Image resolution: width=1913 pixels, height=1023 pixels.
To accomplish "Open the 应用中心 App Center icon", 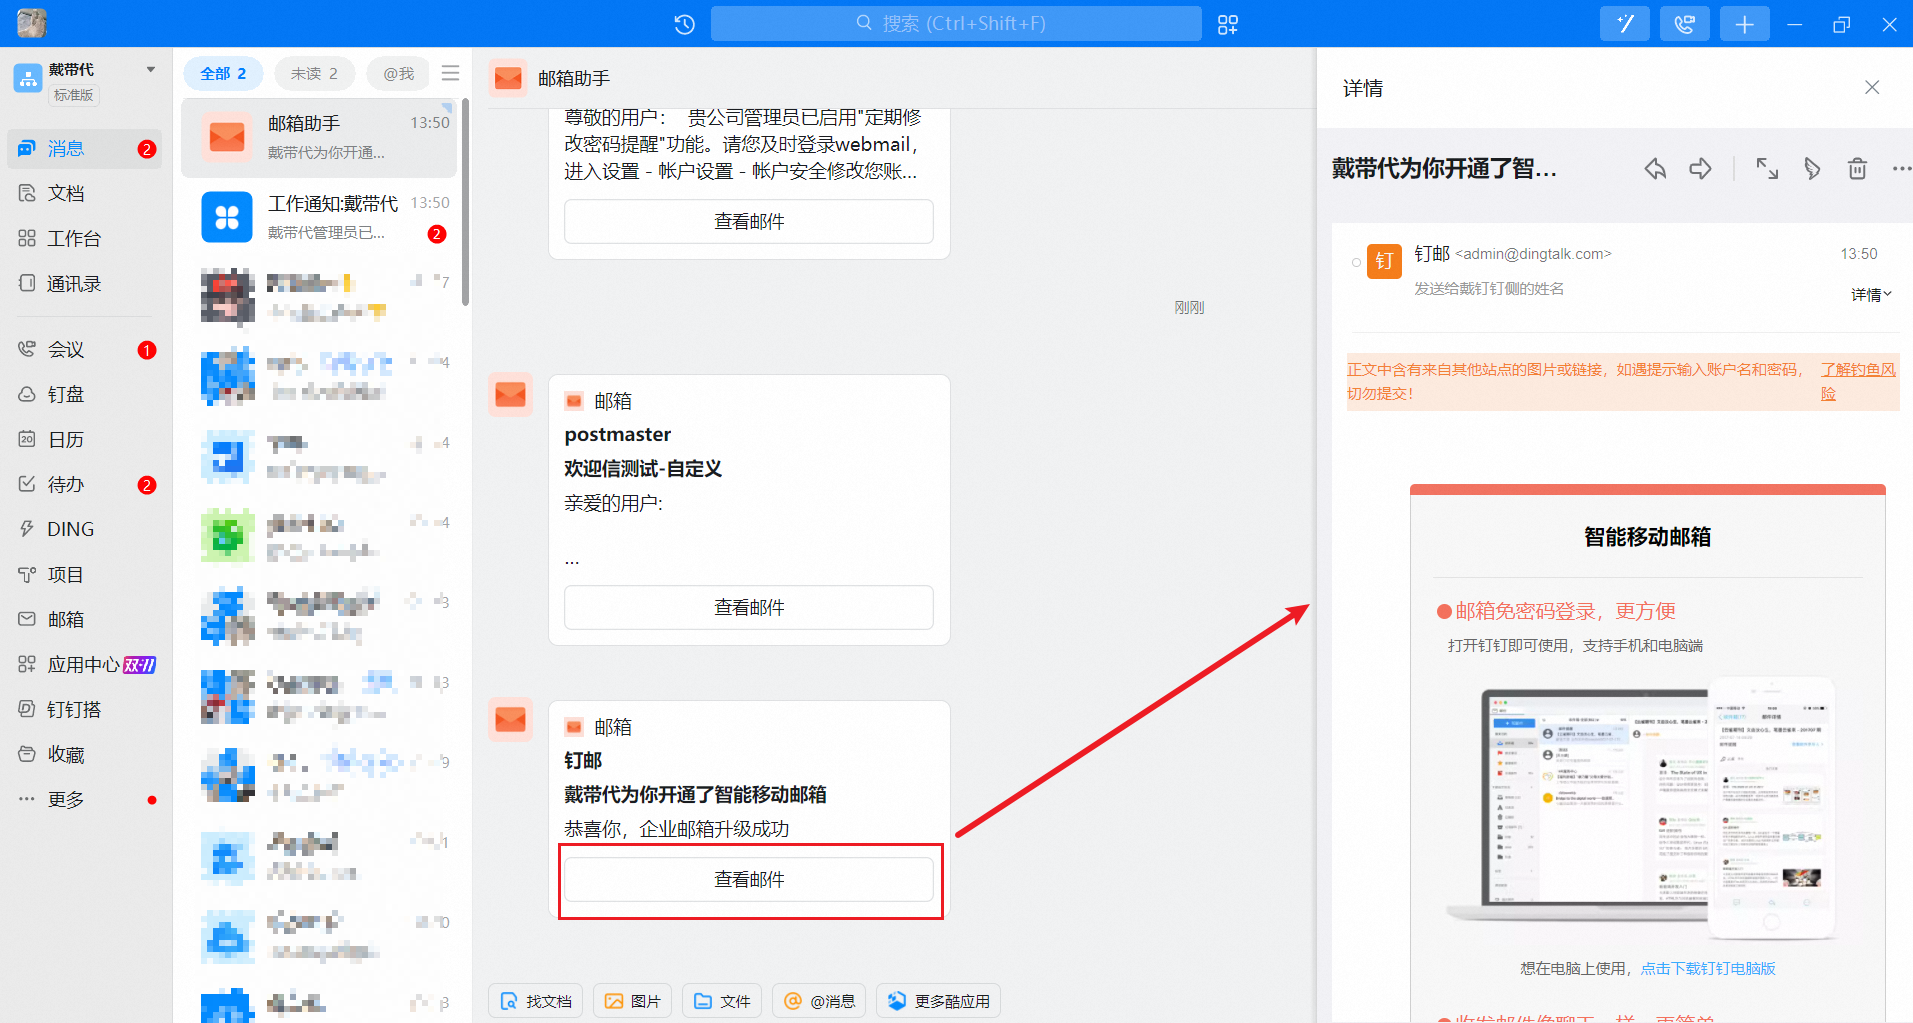I will [x=26, y=664].
